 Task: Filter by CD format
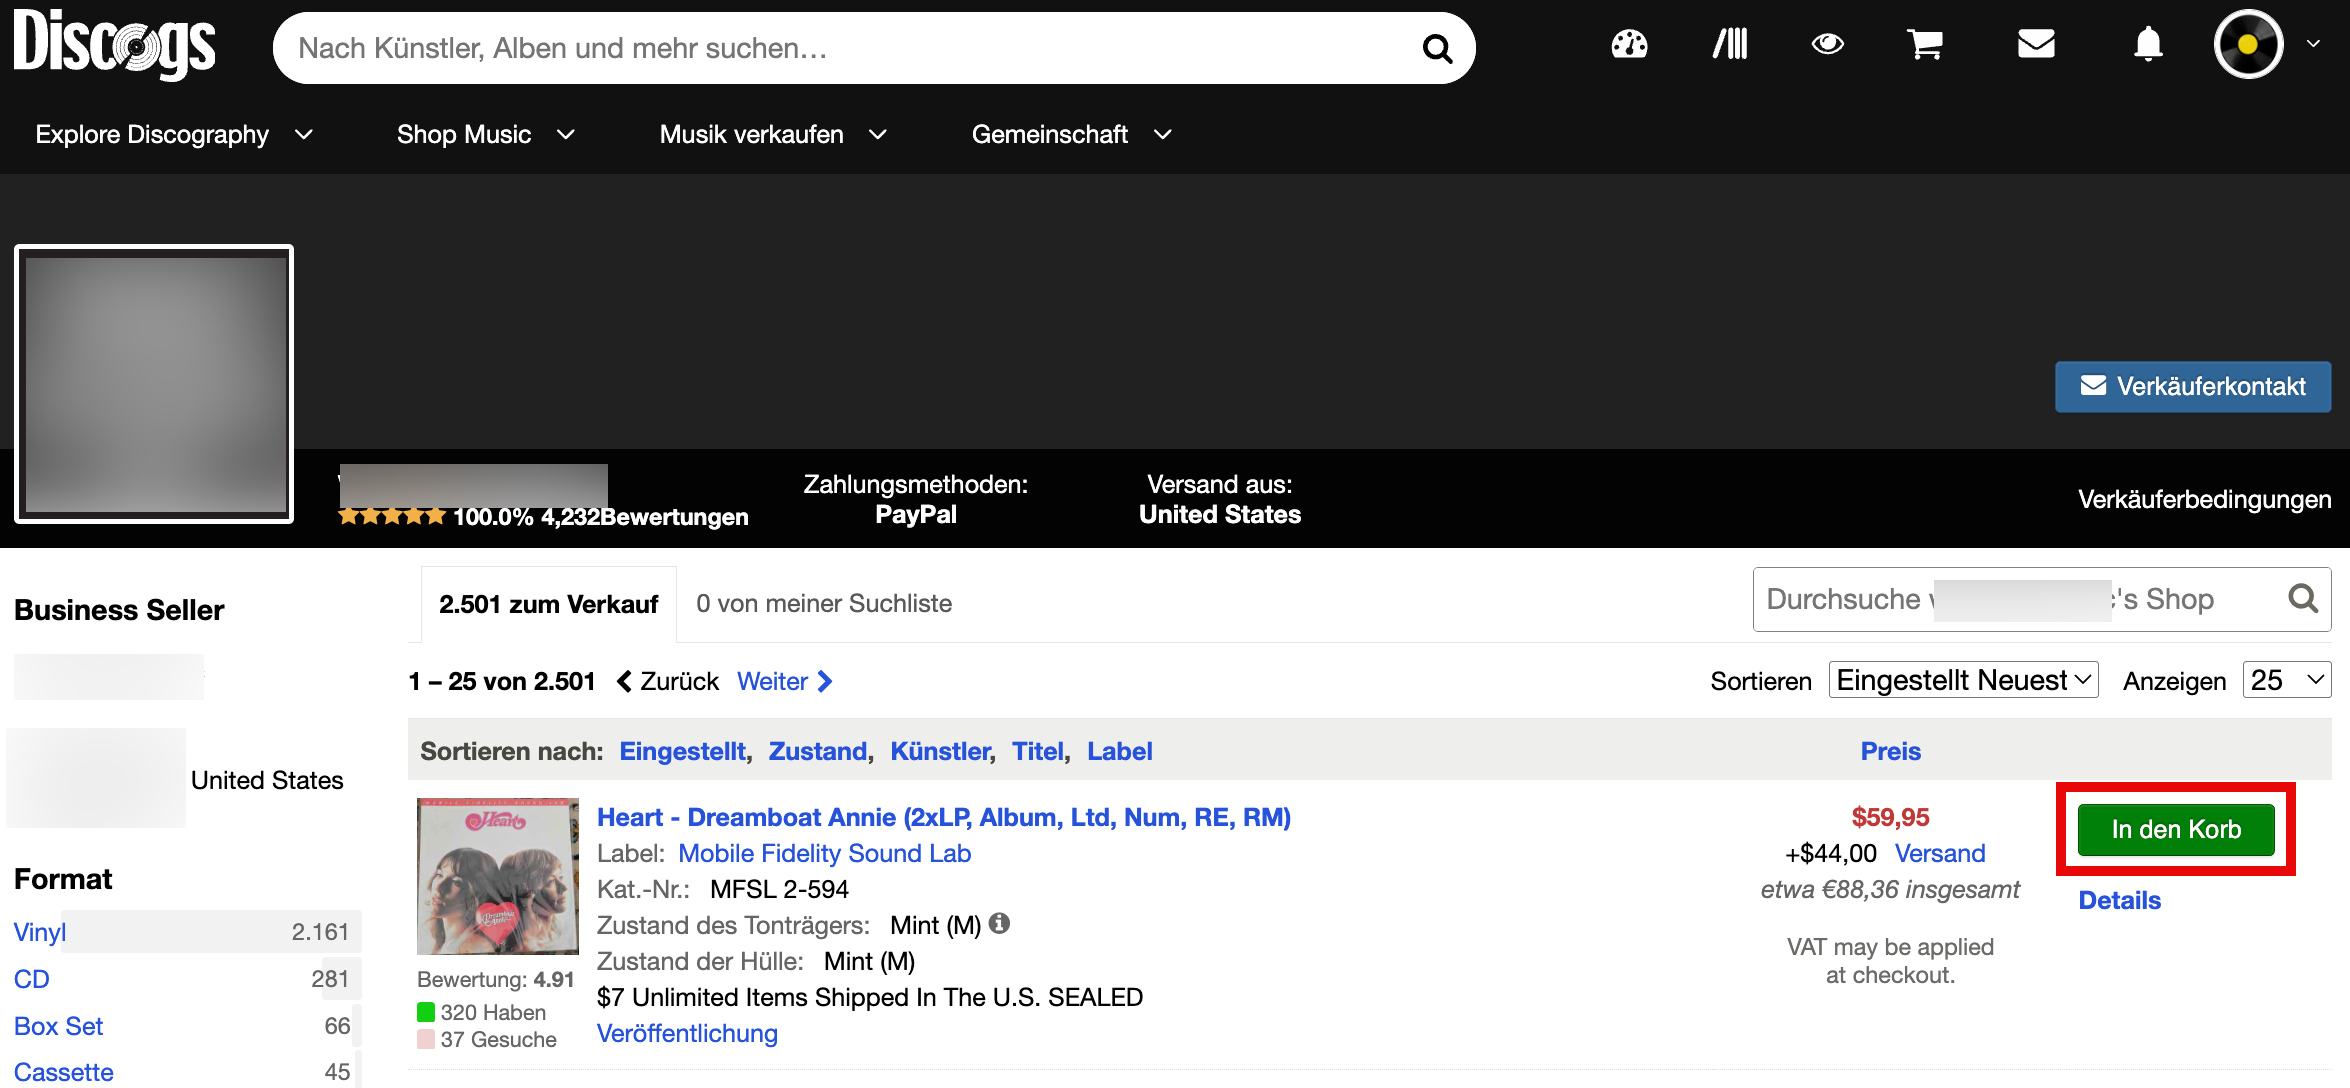click(x=31, y=979)
